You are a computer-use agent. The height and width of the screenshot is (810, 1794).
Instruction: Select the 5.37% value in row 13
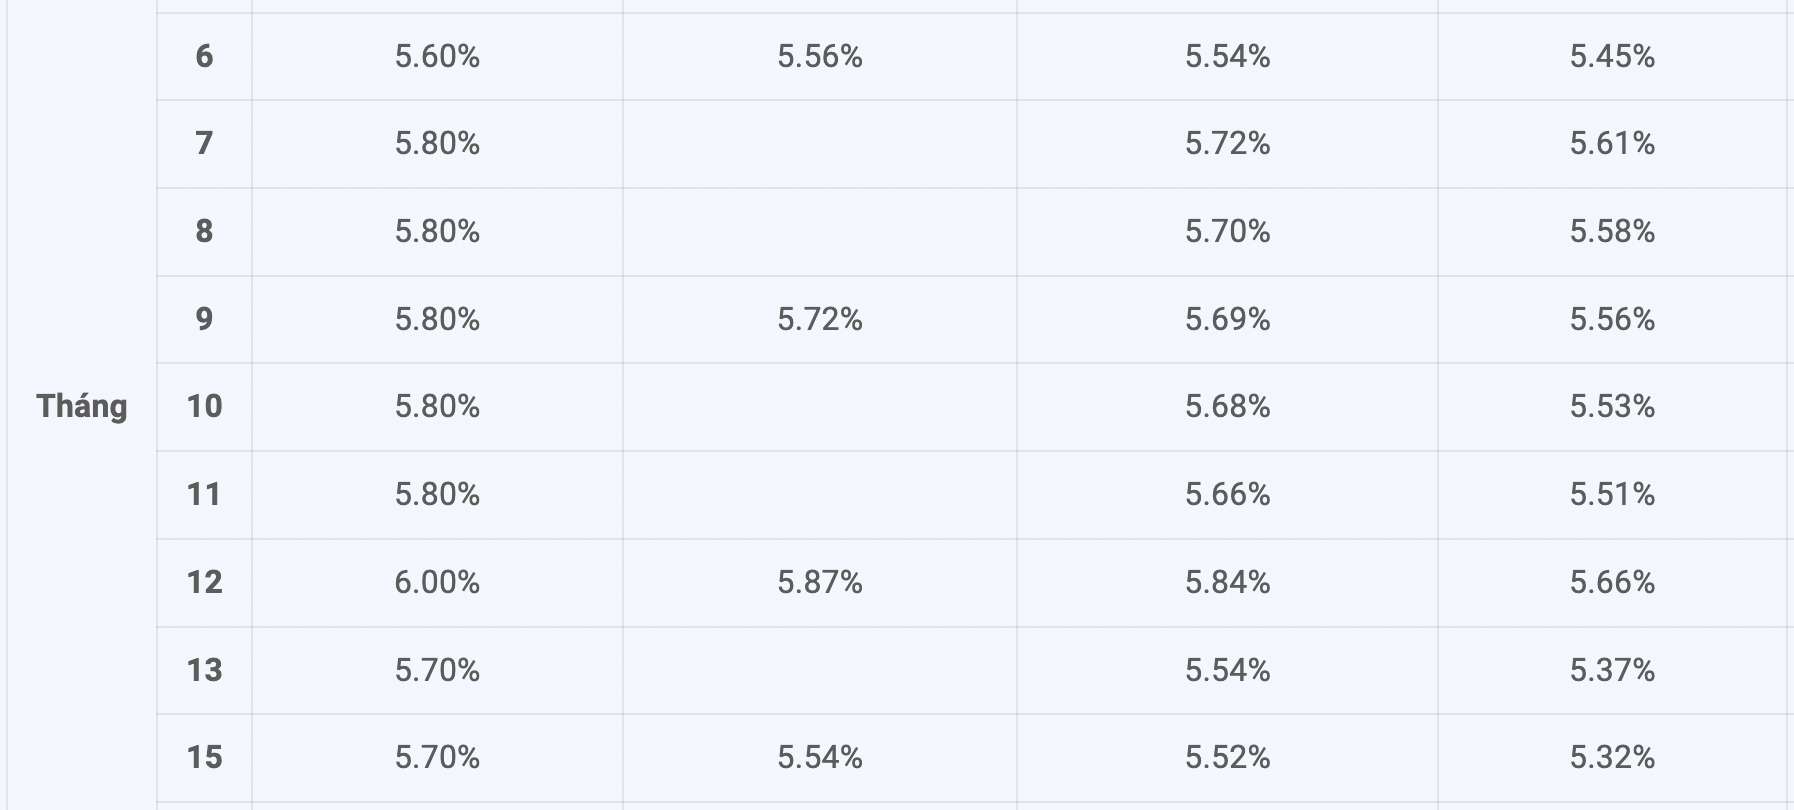tap(1612, 670)
